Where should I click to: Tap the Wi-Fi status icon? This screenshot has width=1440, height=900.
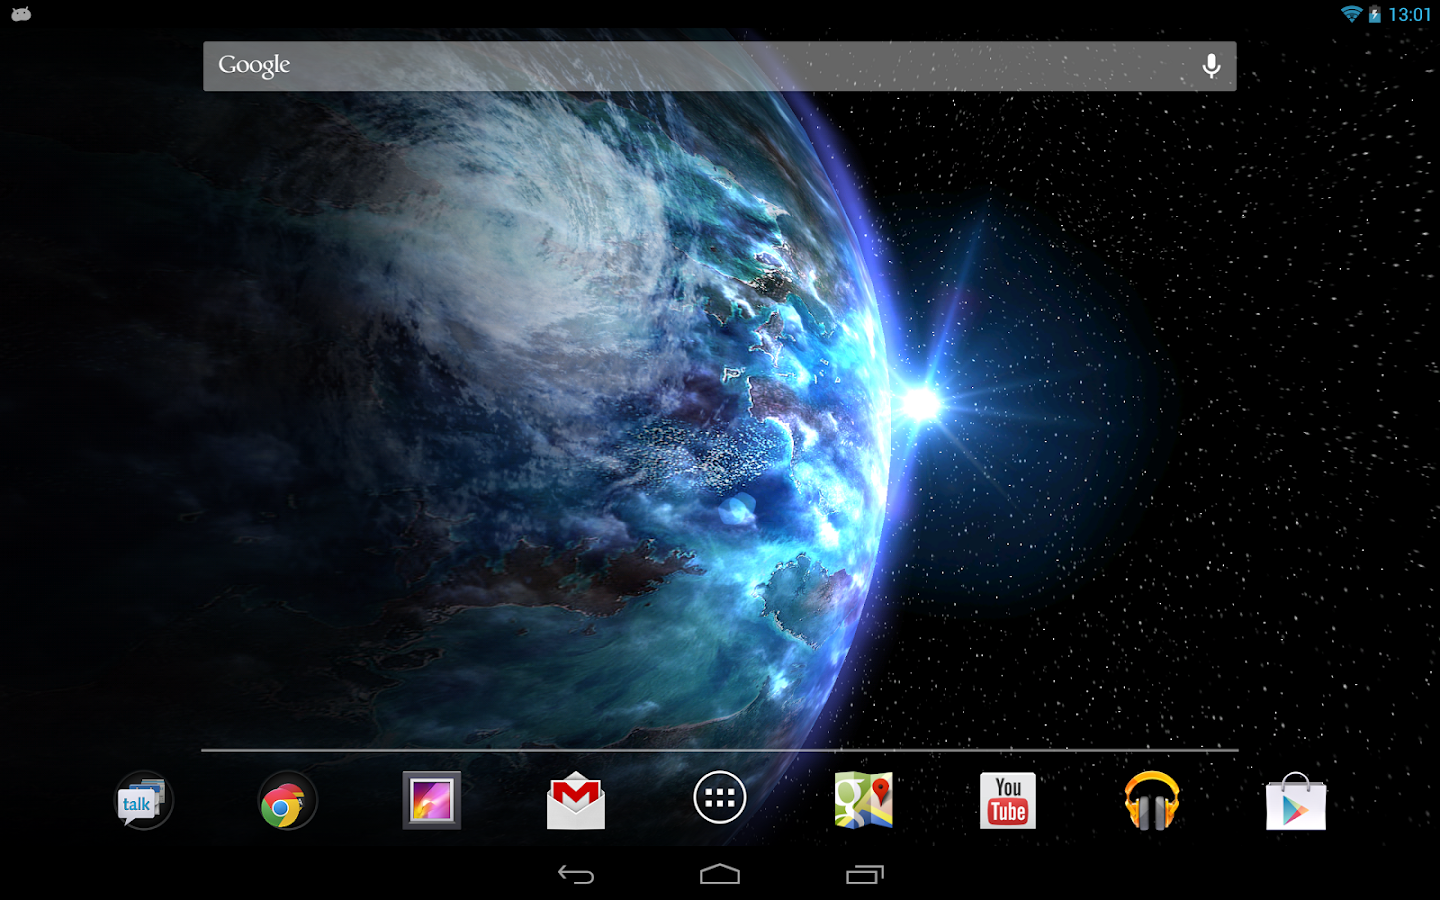[x=1351, y=14]
